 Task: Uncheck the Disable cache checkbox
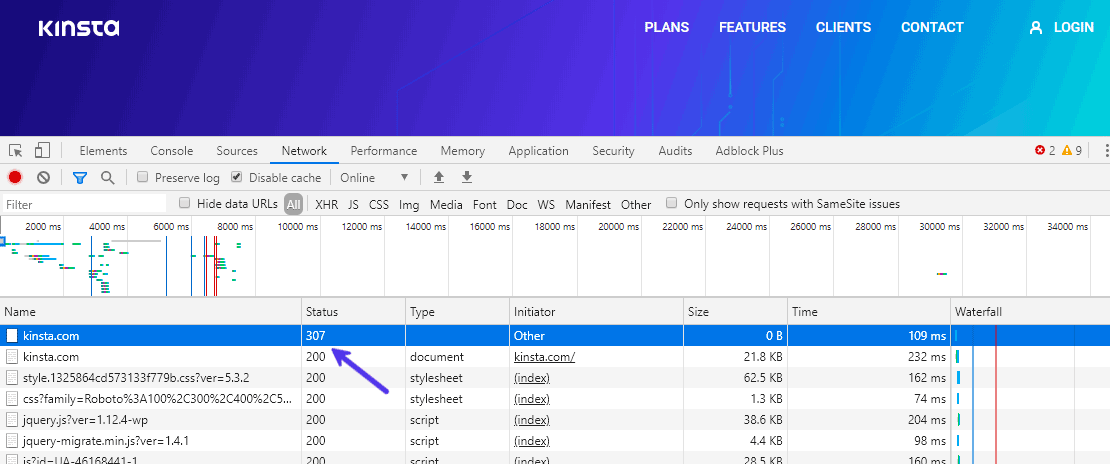237,178
